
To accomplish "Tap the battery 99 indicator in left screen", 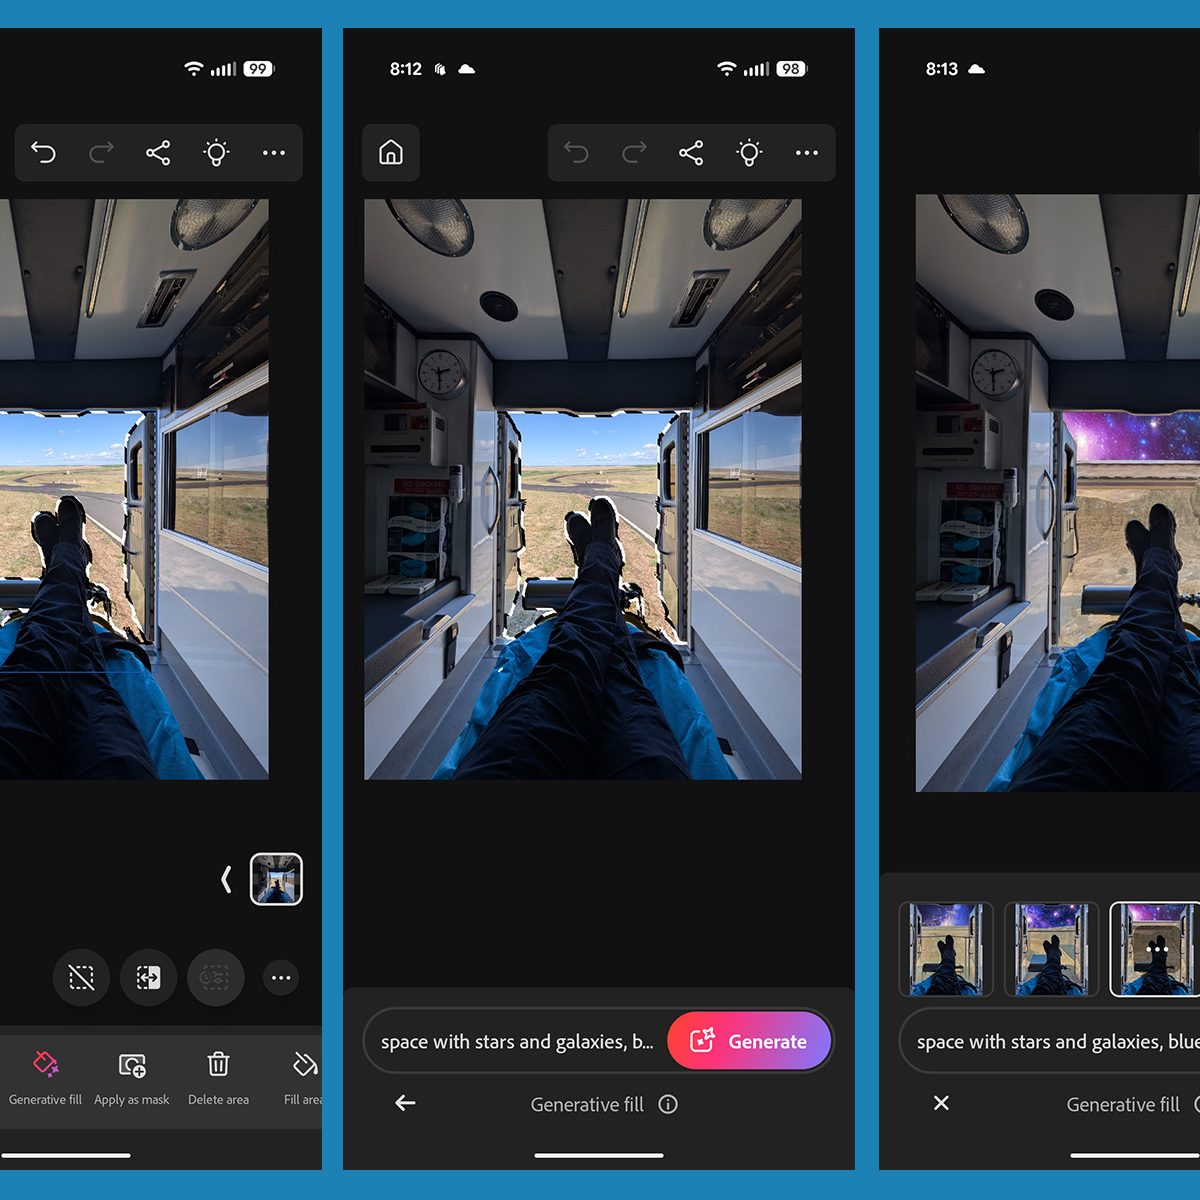I will pos(258,69).
